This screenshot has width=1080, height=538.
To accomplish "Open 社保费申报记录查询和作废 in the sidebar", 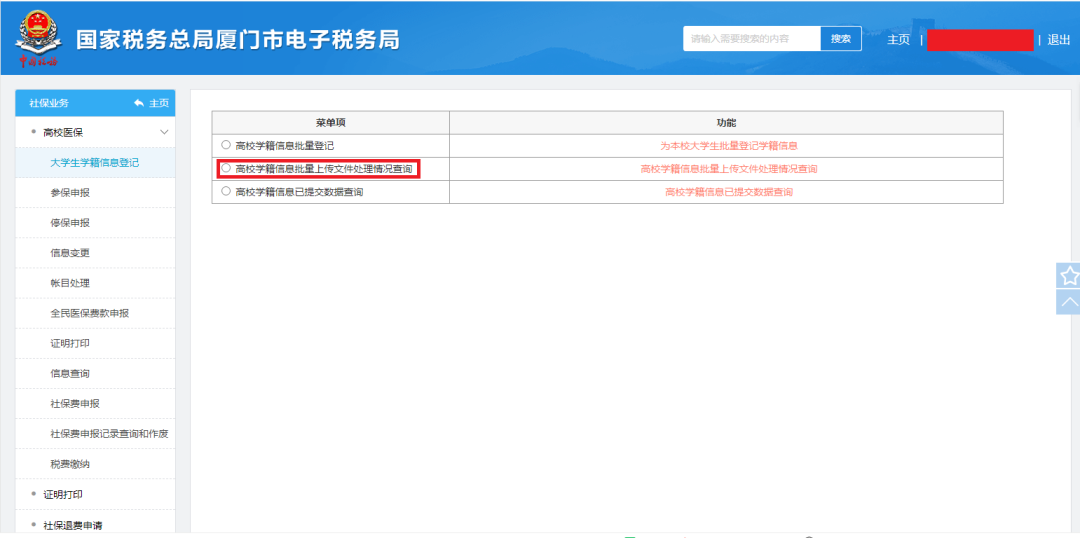I will (x=95, y=434).
